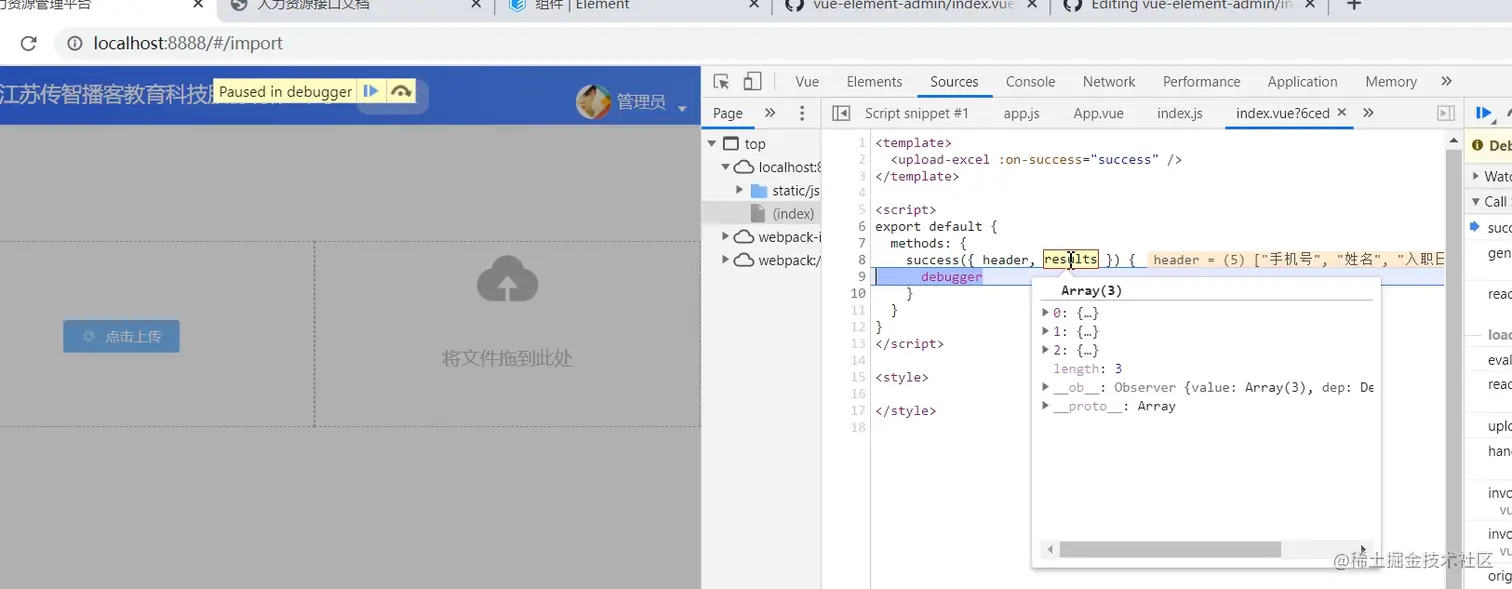
Task: Open the app.js editor tab
Action: coord(1022,113)
